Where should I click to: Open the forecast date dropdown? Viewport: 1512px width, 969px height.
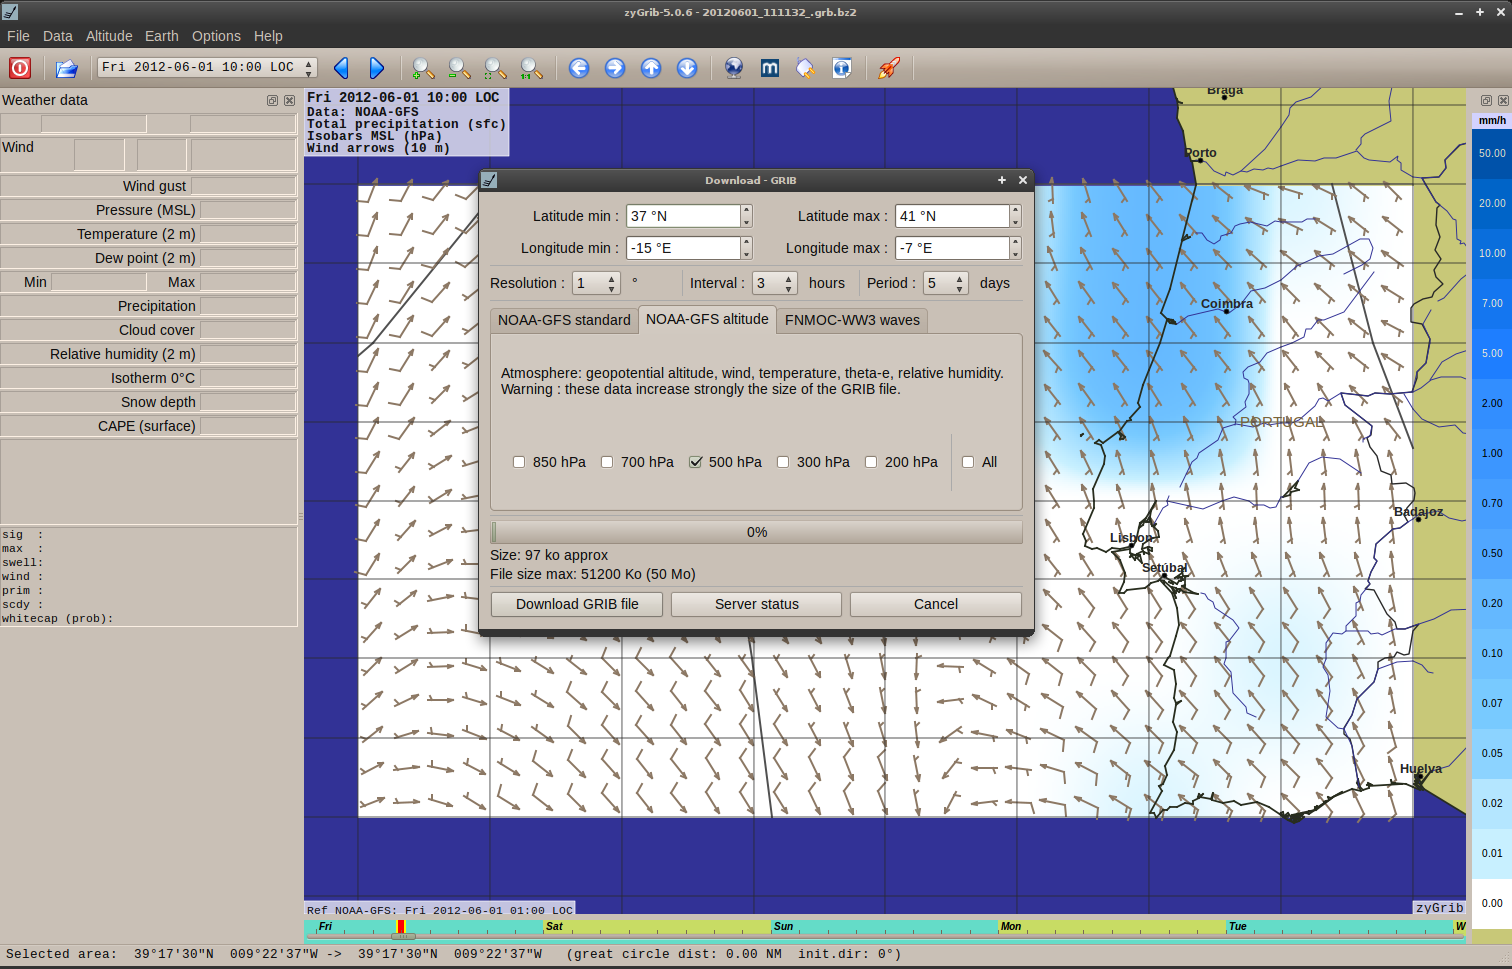coord(207,67)
